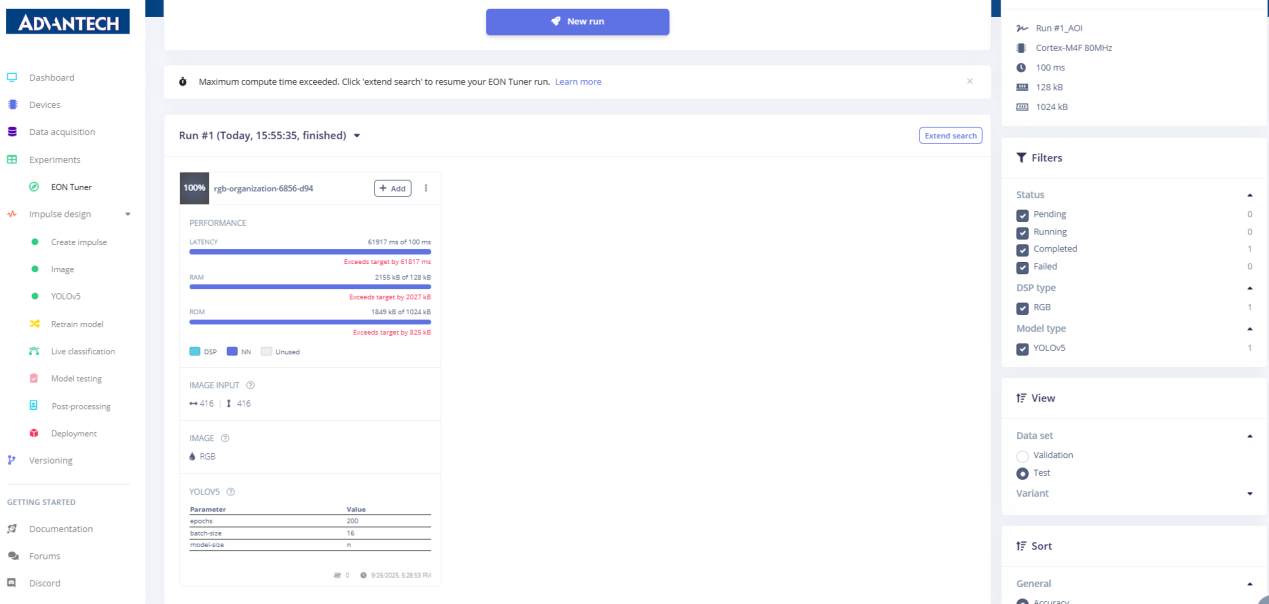Click the Filters funnel icon

[x=1021, y=158]
